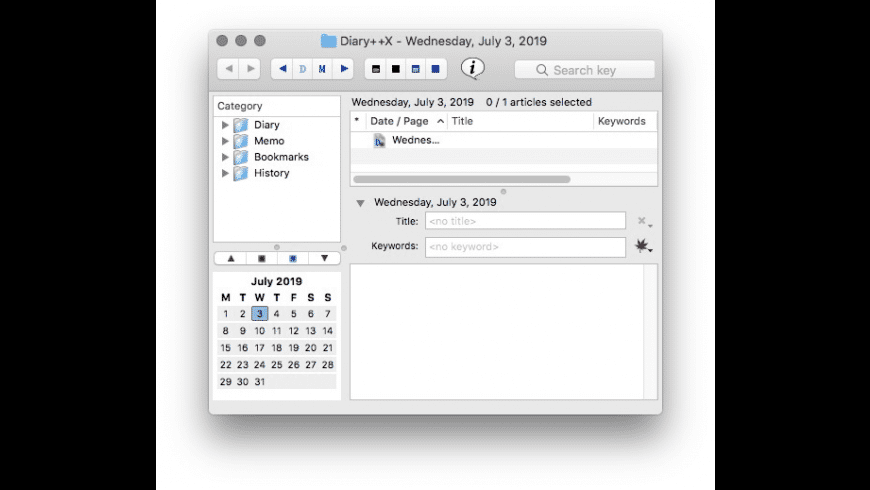Image resolution: width=870 pixels, height=490 pixels.
Task: Click the solid blue square view icon
Action: tap(436, 69)
